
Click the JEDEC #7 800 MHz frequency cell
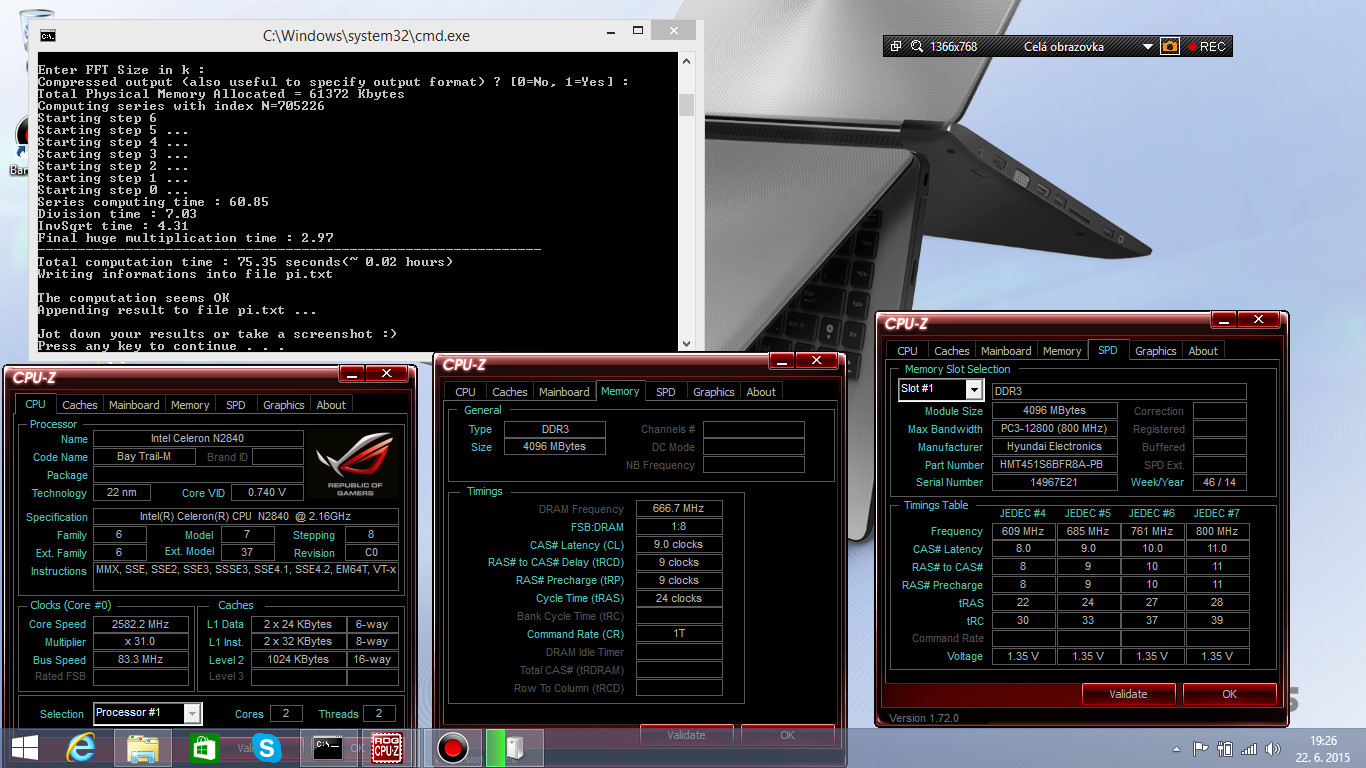pos(1217,531)
